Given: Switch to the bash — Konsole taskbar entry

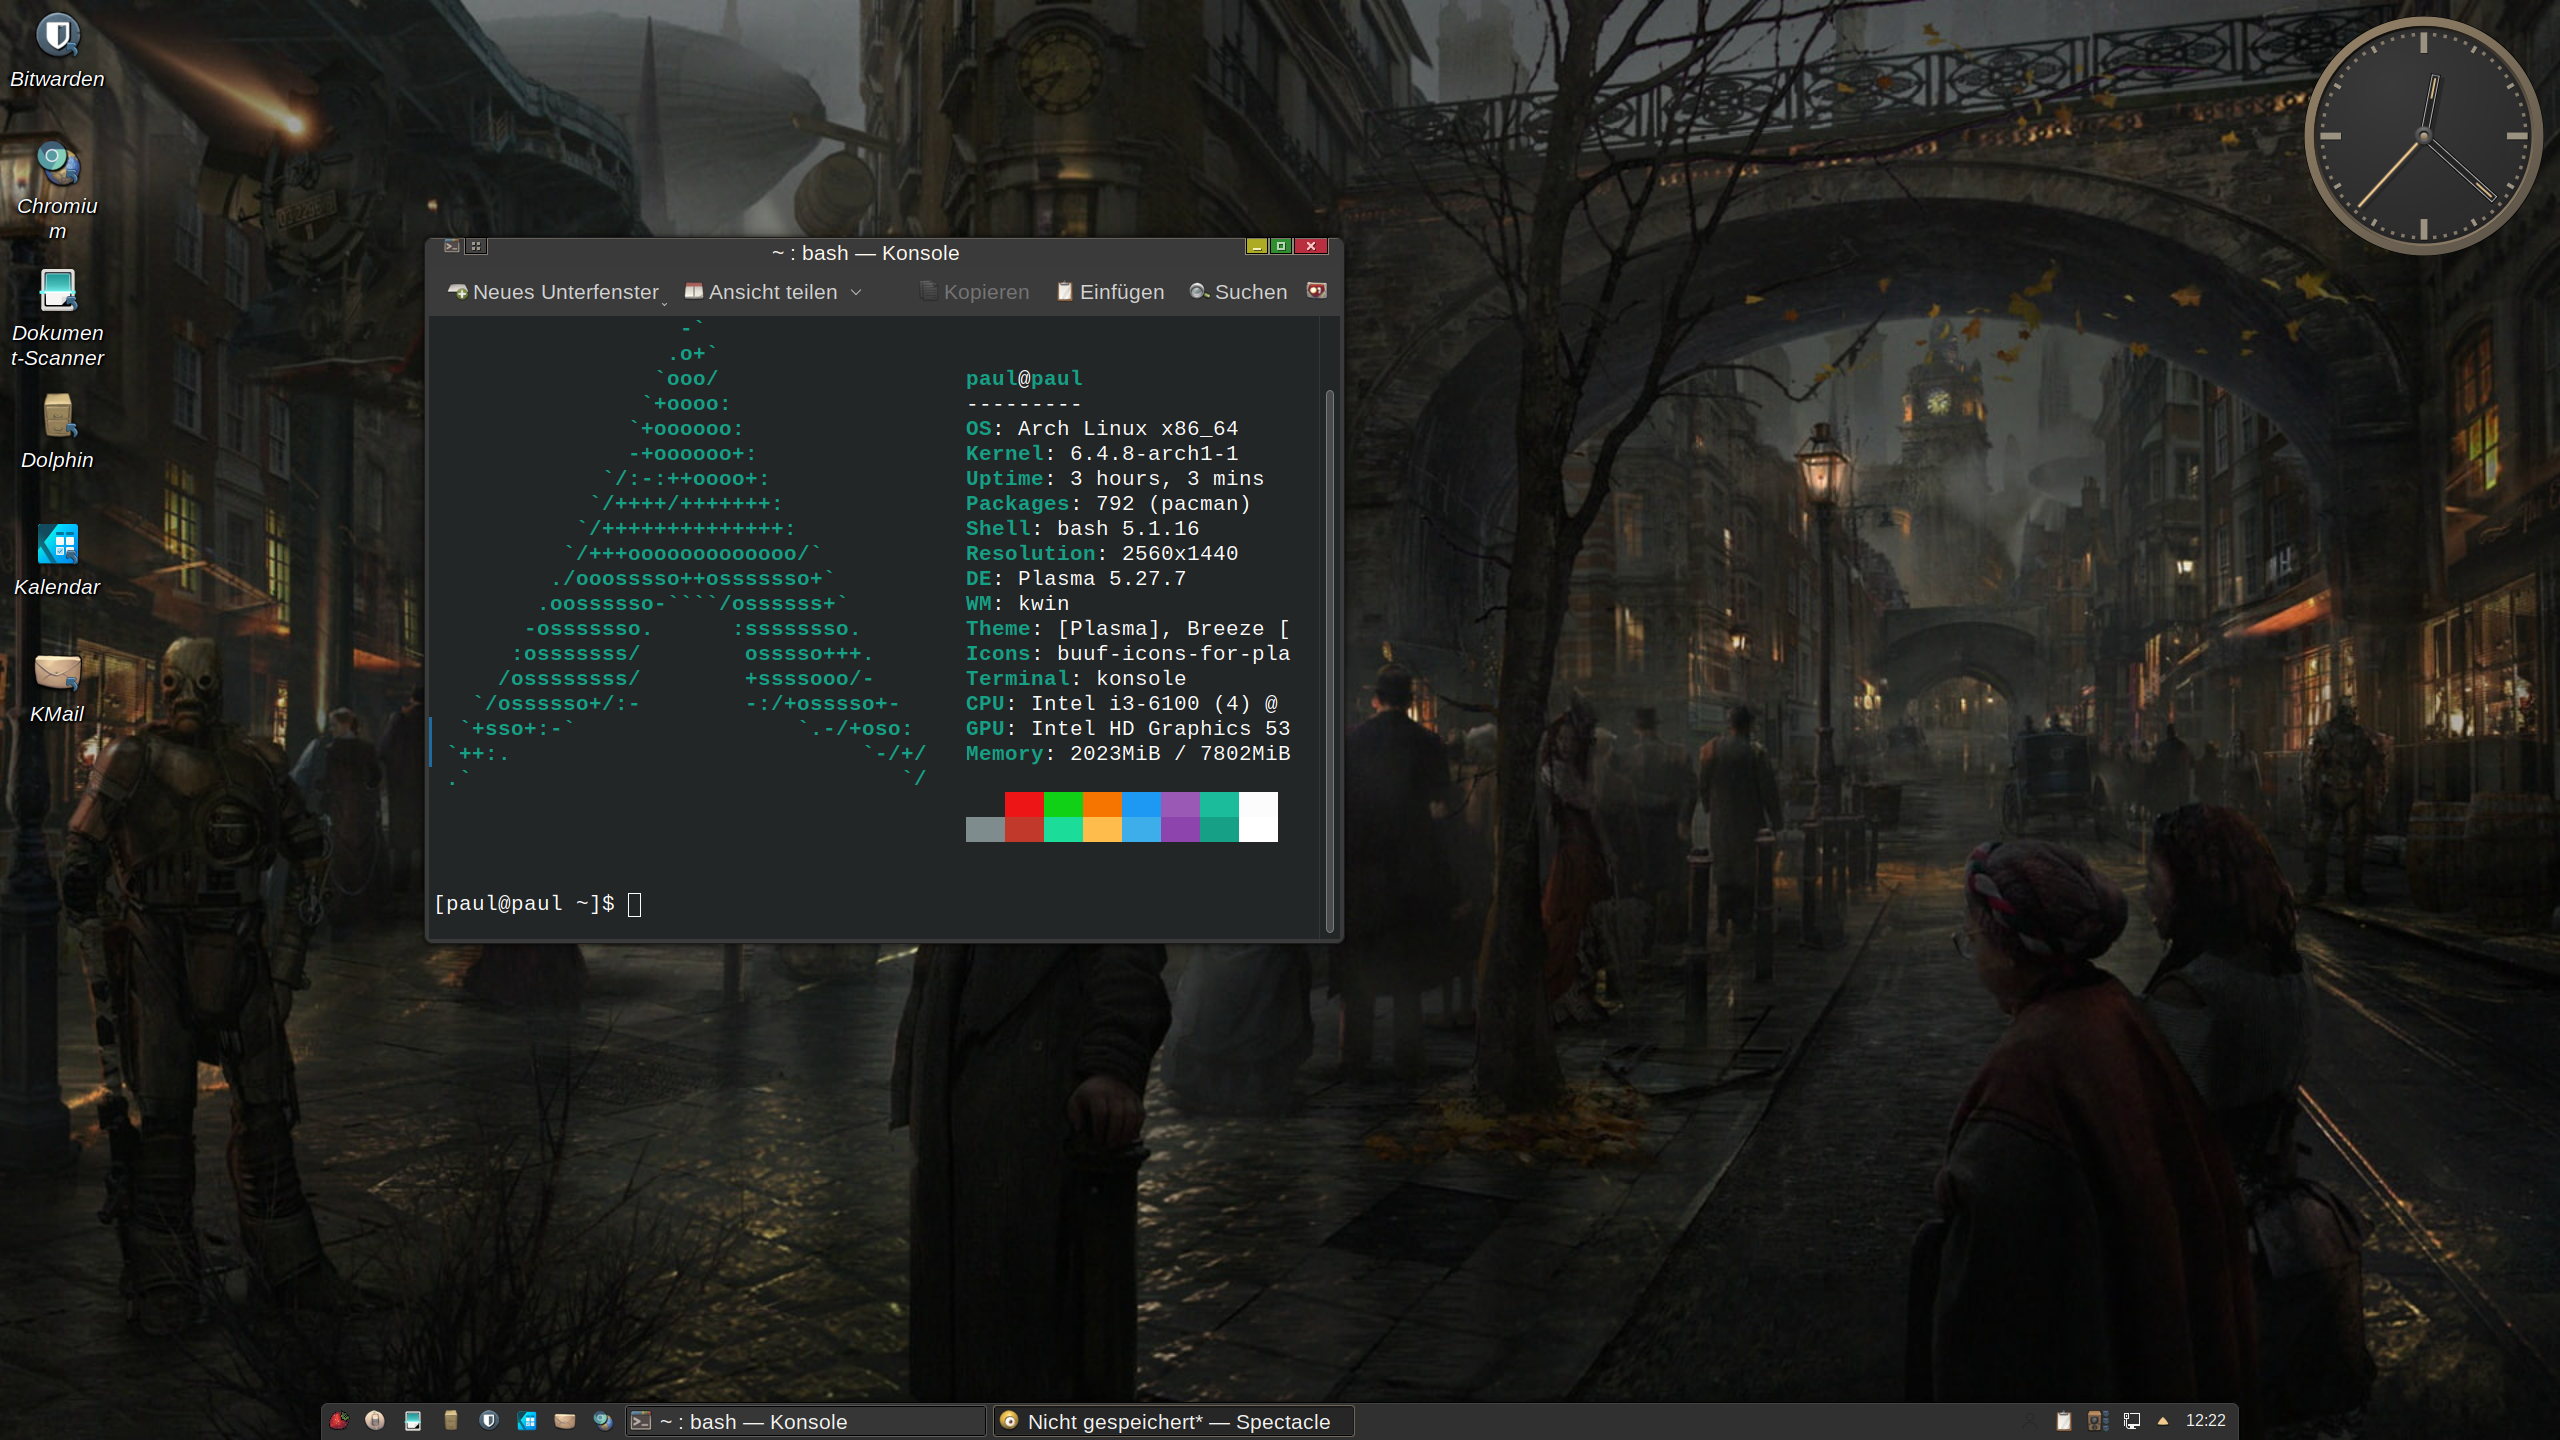Looking at the screenshot, I should (x=806, y=1421).
